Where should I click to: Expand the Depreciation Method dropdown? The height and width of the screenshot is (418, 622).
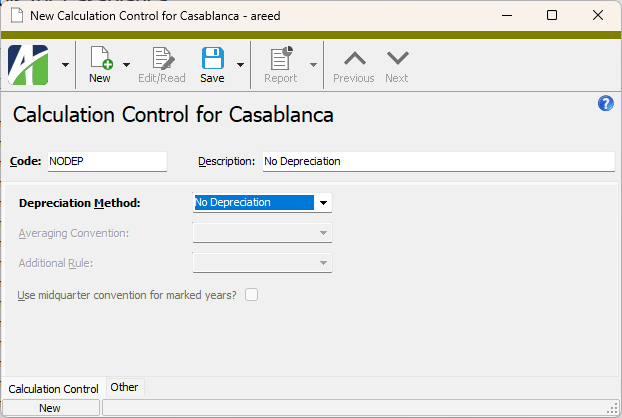(x=323, y=203)
